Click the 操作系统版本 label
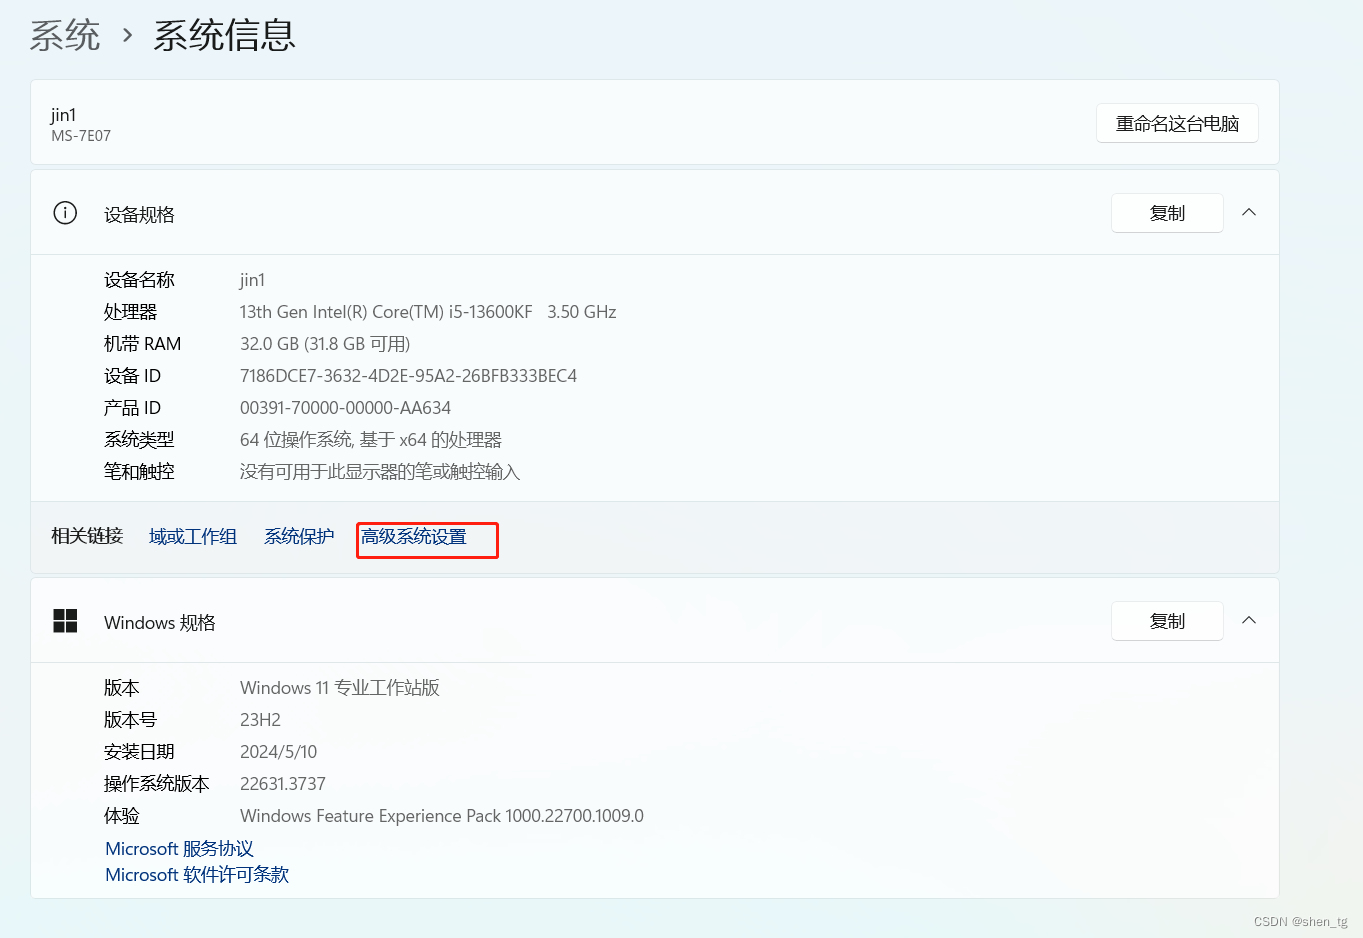The image size is (1363, 938). pos(157,784)
